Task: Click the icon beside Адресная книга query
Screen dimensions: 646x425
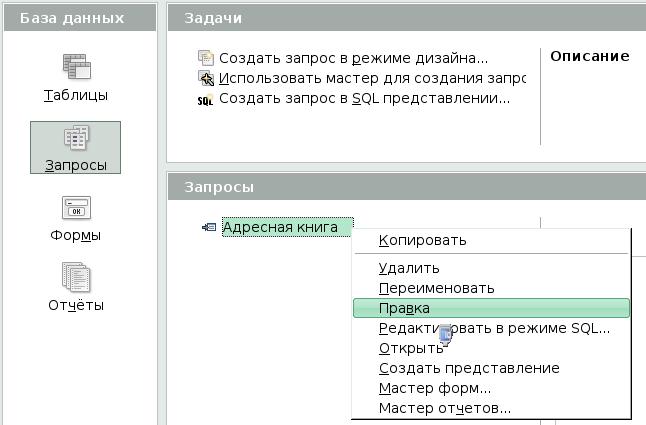Action: click(x=208, y=228)
